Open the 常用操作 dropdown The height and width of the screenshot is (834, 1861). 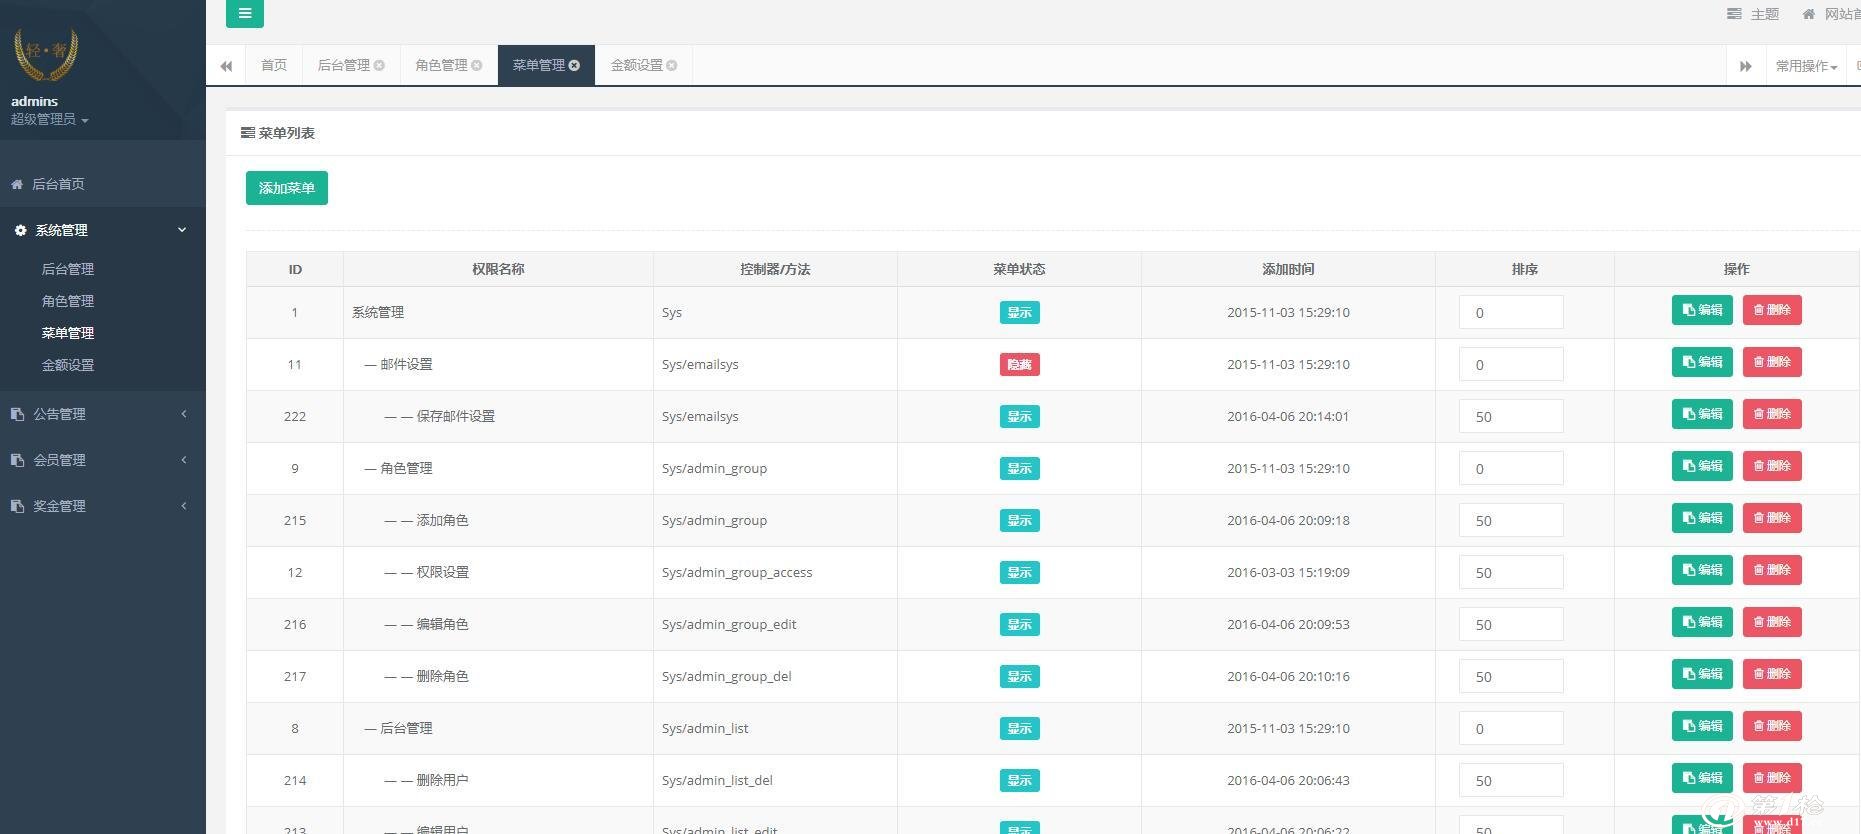coord(1806,66)
